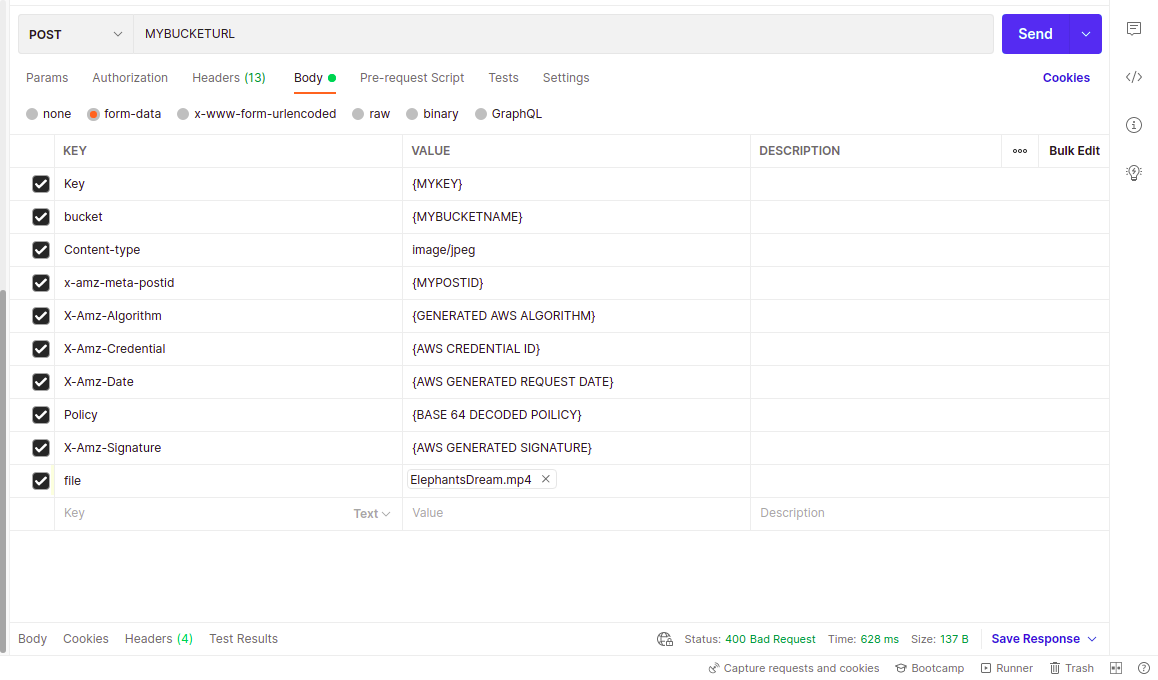The width and height of the screenshot is (1158, 680).
Task: Open the Text type dropdown in new row
Action: pyautogui.click(x=371, y=514)
